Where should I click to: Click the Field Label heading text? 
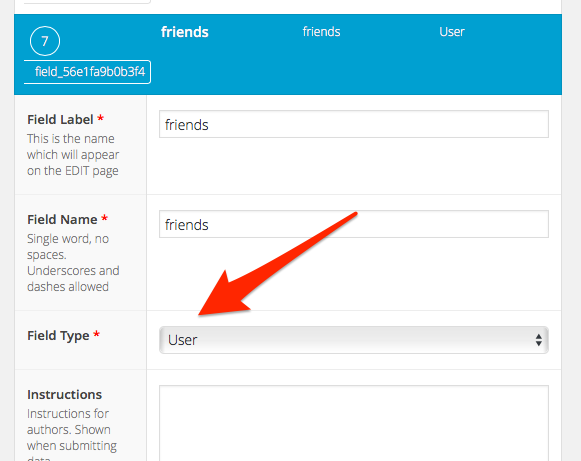(x=60, y=120)
